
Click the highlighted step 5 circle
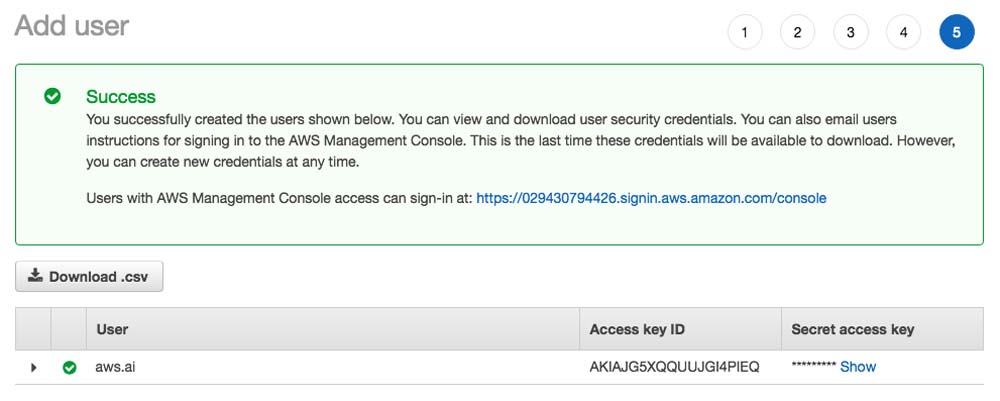coord(956,32)
